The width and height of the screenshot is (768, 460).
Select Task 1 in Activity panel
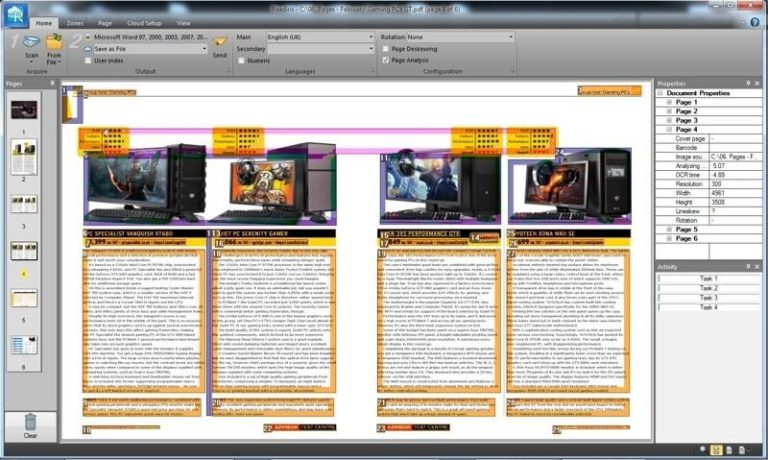tap(708, 278)
